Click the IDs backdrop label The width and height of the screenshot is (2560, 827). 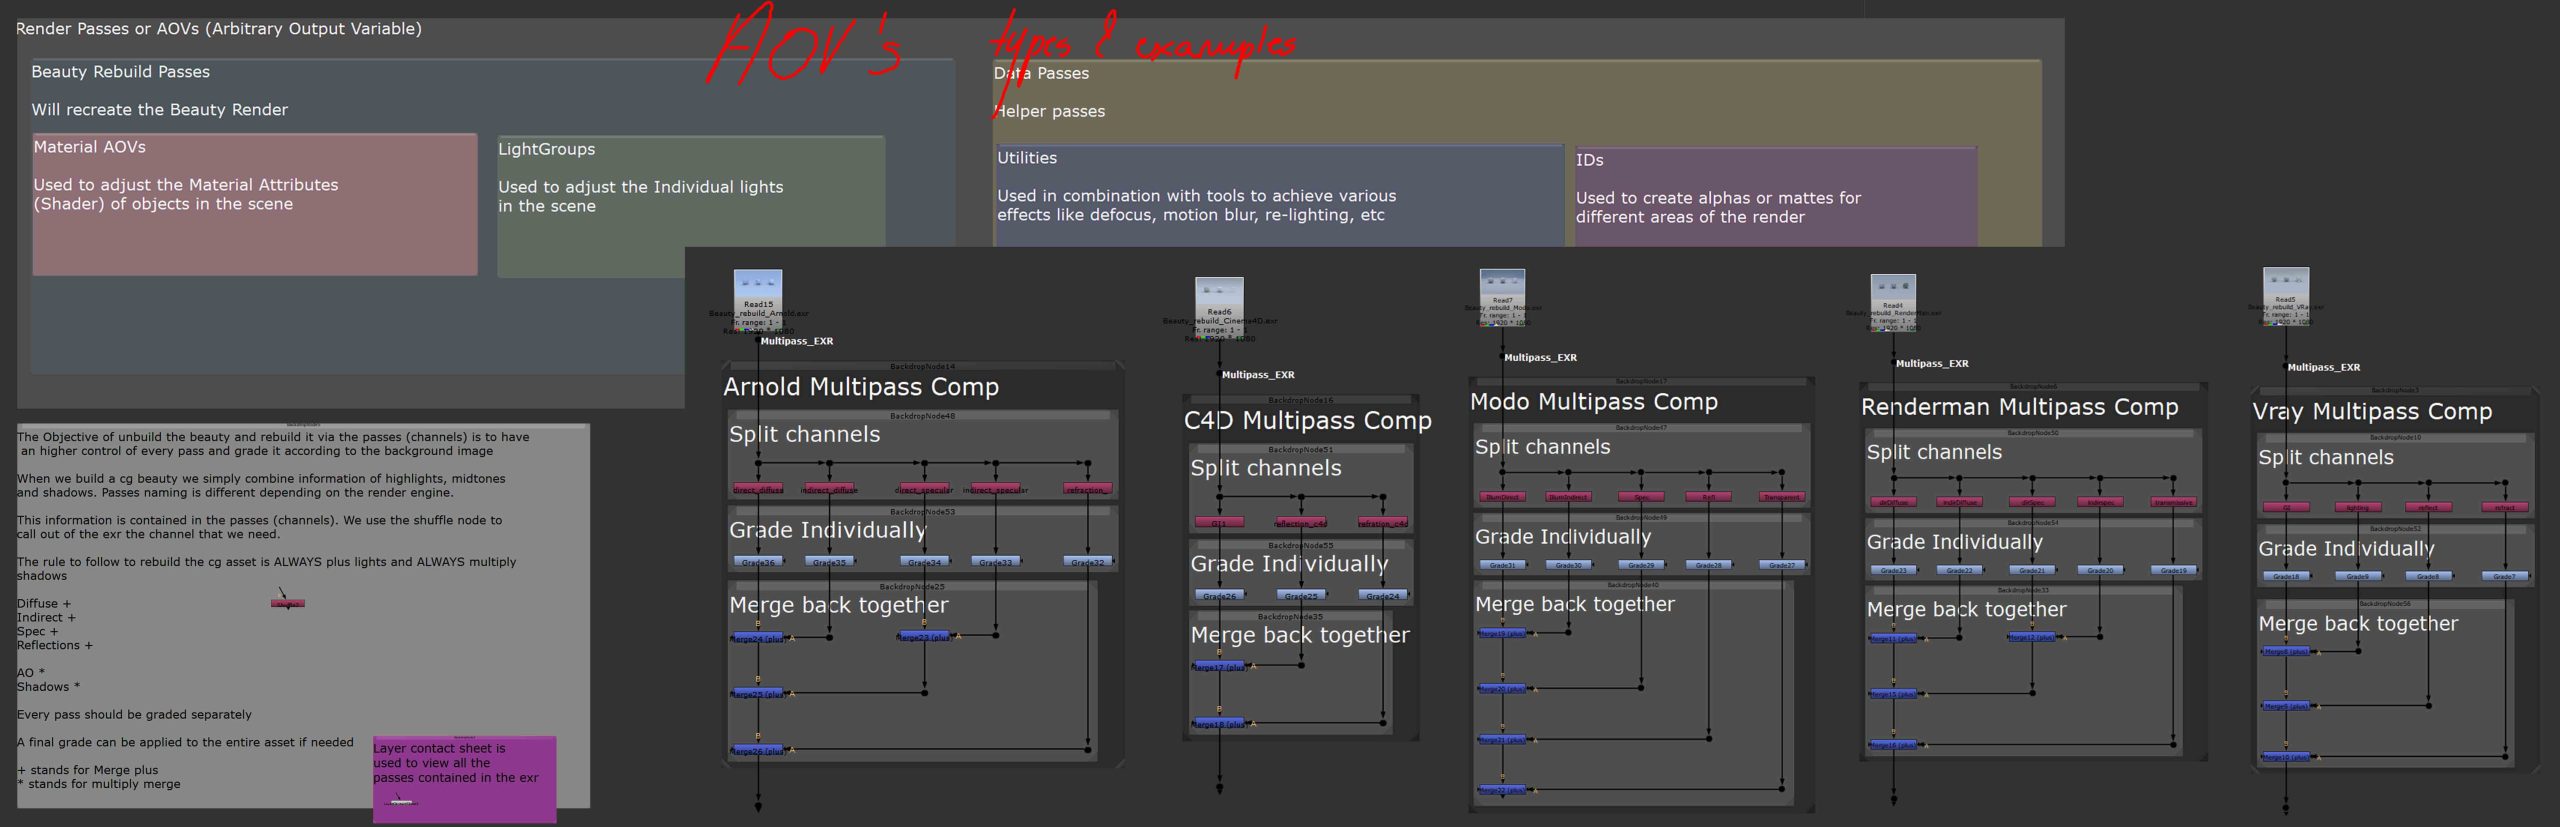(1589, 160)
